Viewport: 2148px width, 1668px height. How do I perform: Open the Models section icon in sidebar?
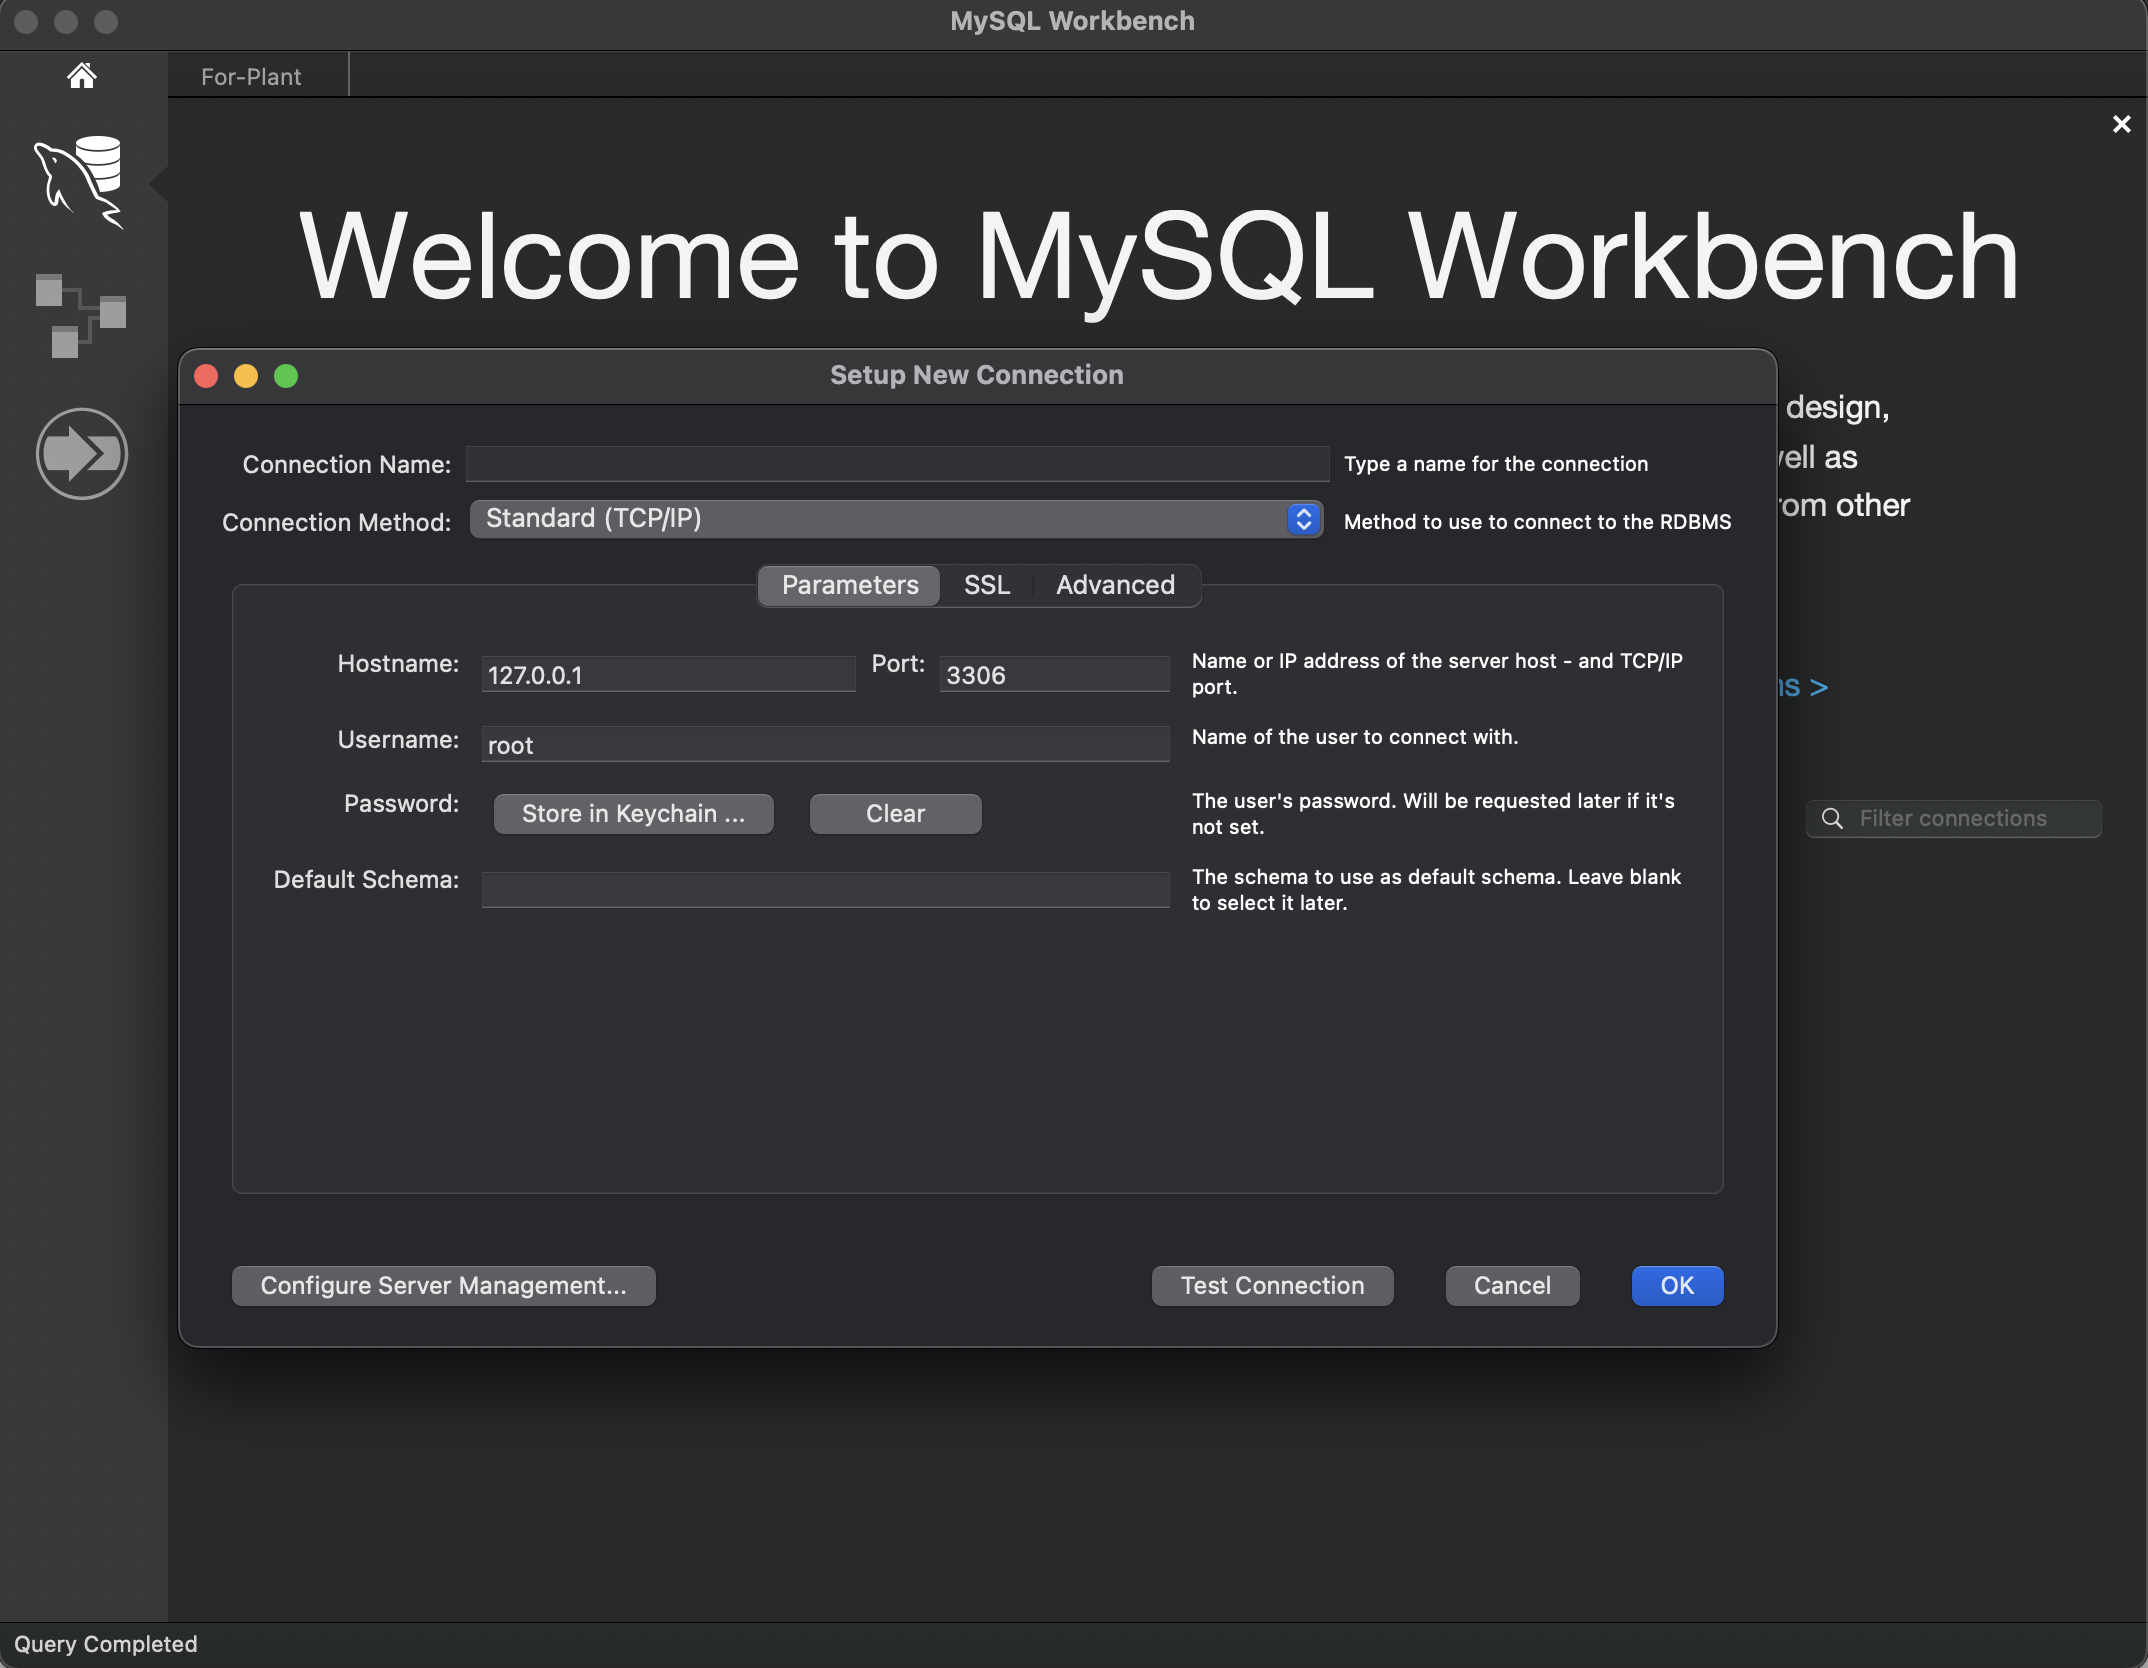(81, 315)
